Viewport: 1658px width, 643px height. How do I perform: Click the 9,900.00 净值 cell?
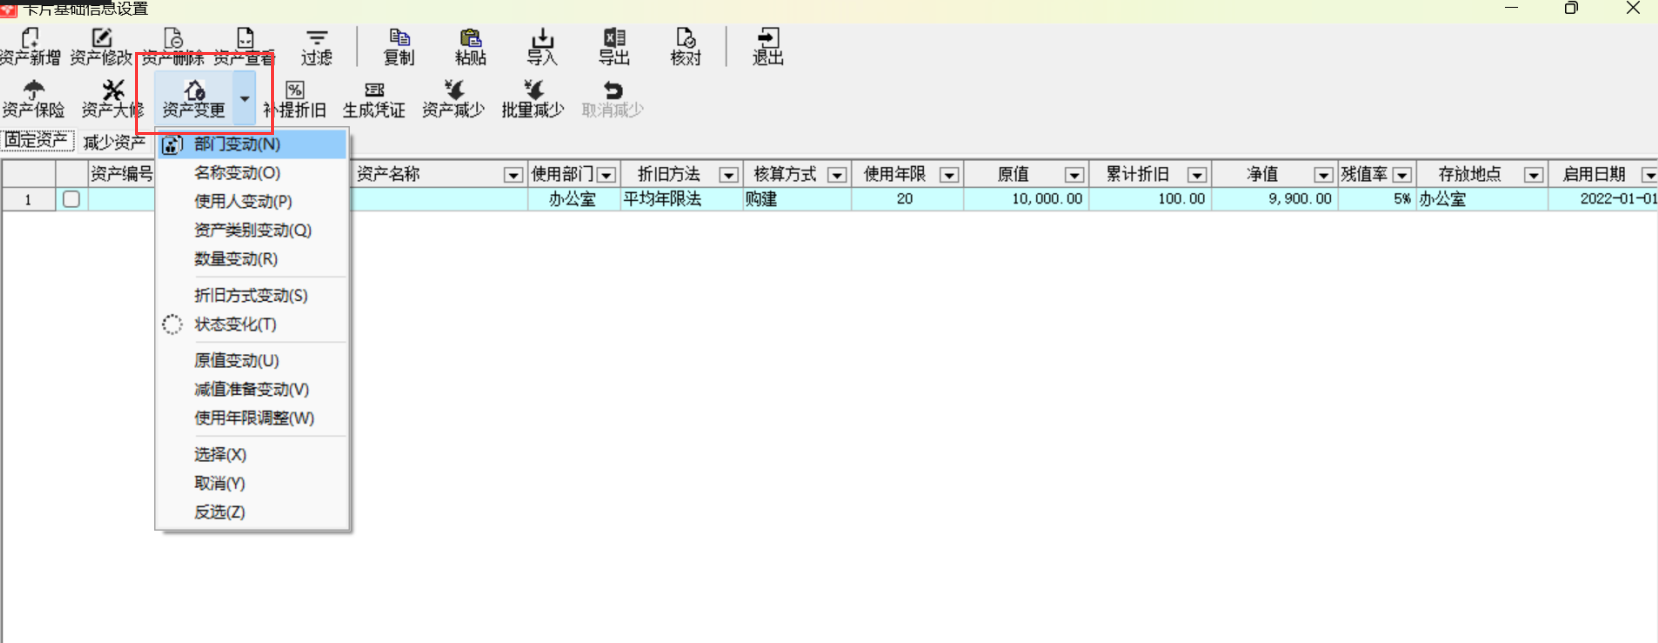1275,199
